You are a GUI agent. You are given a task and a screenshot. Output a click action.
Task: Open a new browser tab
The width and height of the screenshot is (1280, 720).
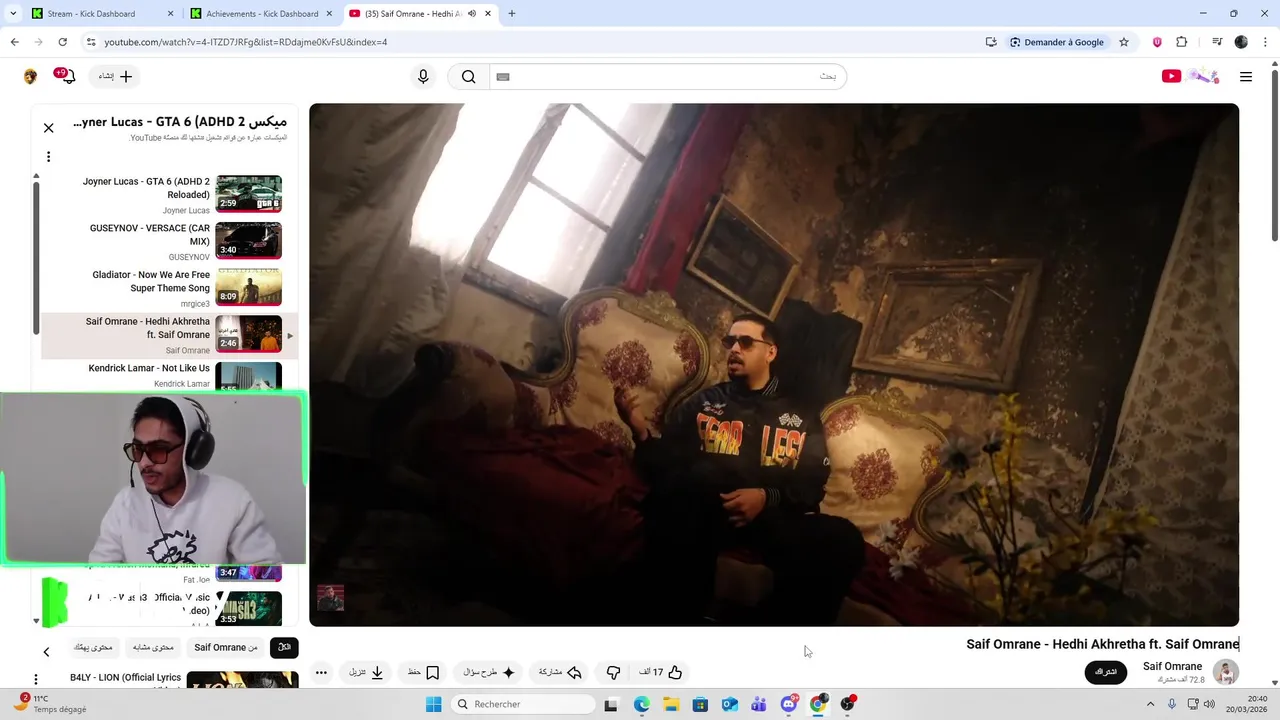(512, 14)
